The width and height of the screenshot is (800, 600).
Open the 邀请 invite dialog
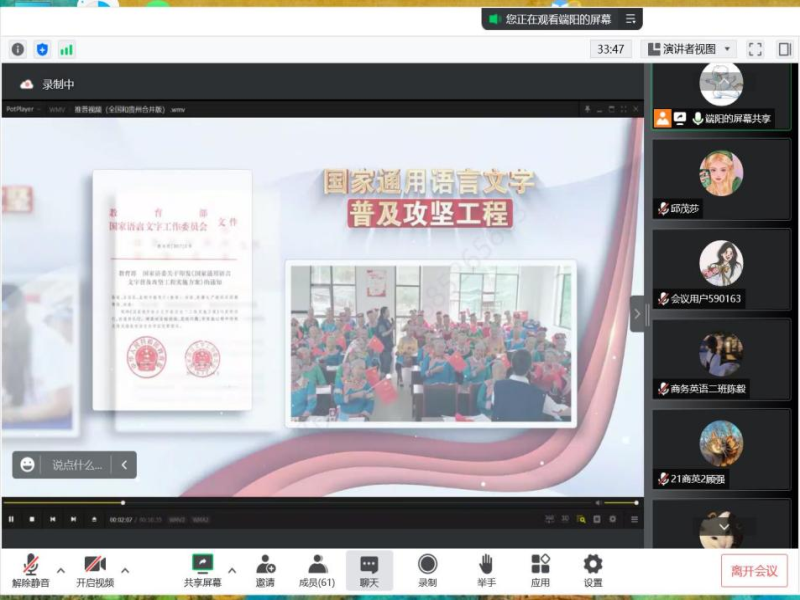click(x=265, y=570)
